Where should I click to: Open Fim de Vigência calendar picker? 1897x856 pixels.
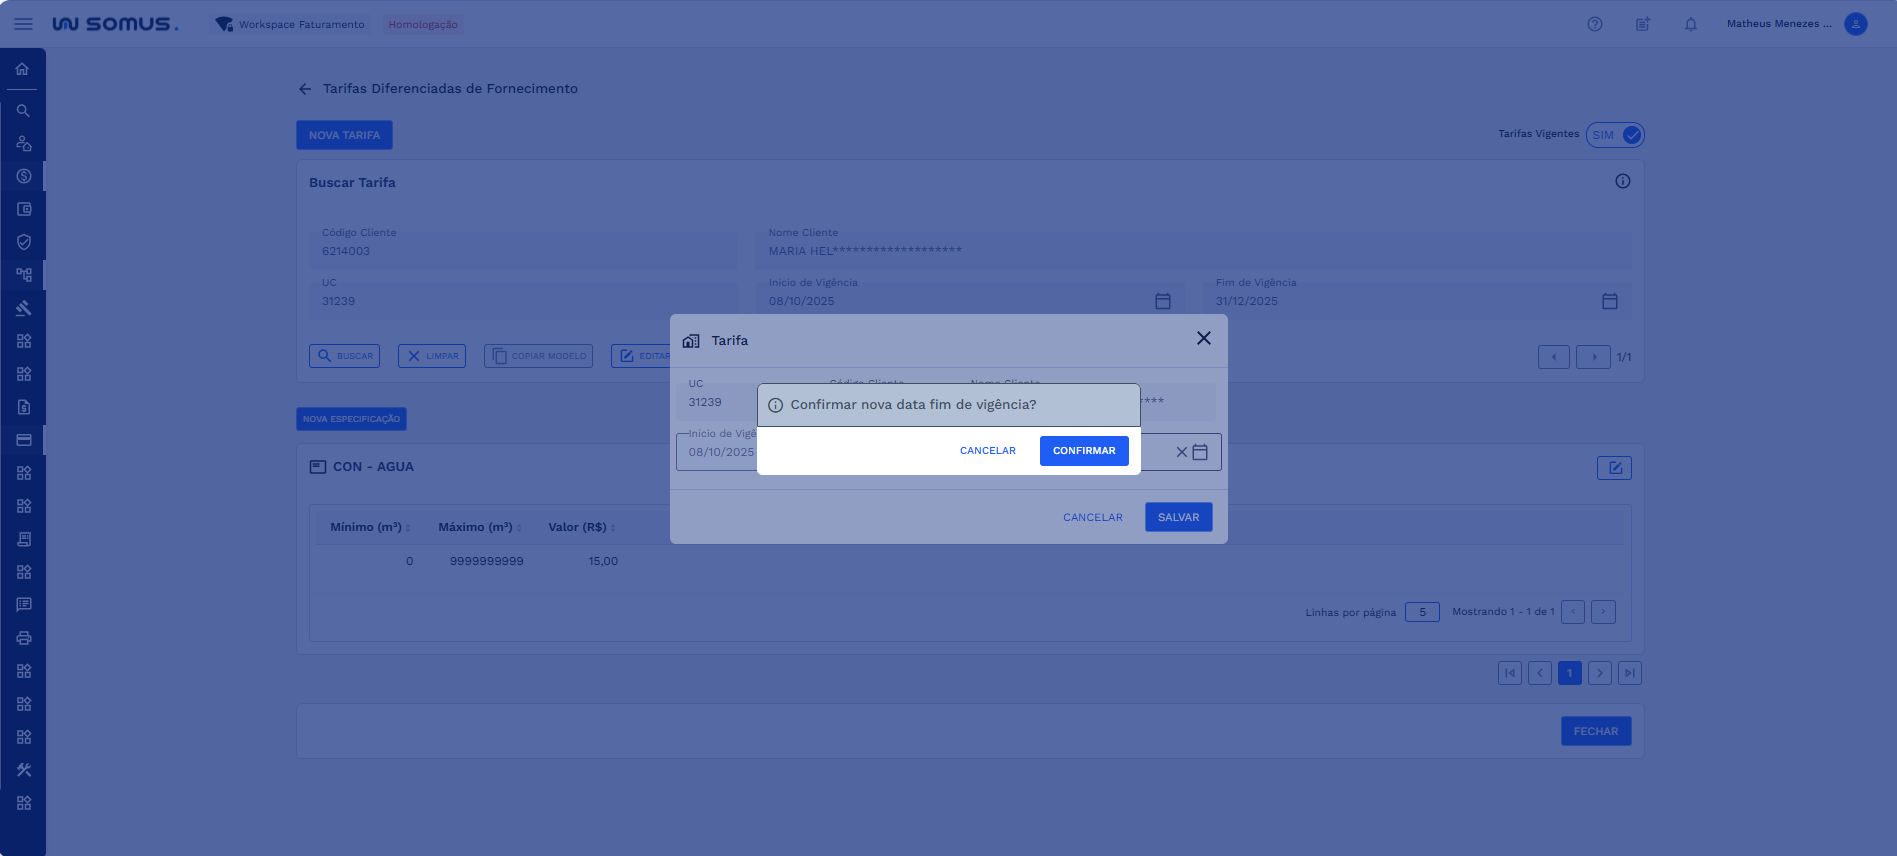[x=1609, y=301]
